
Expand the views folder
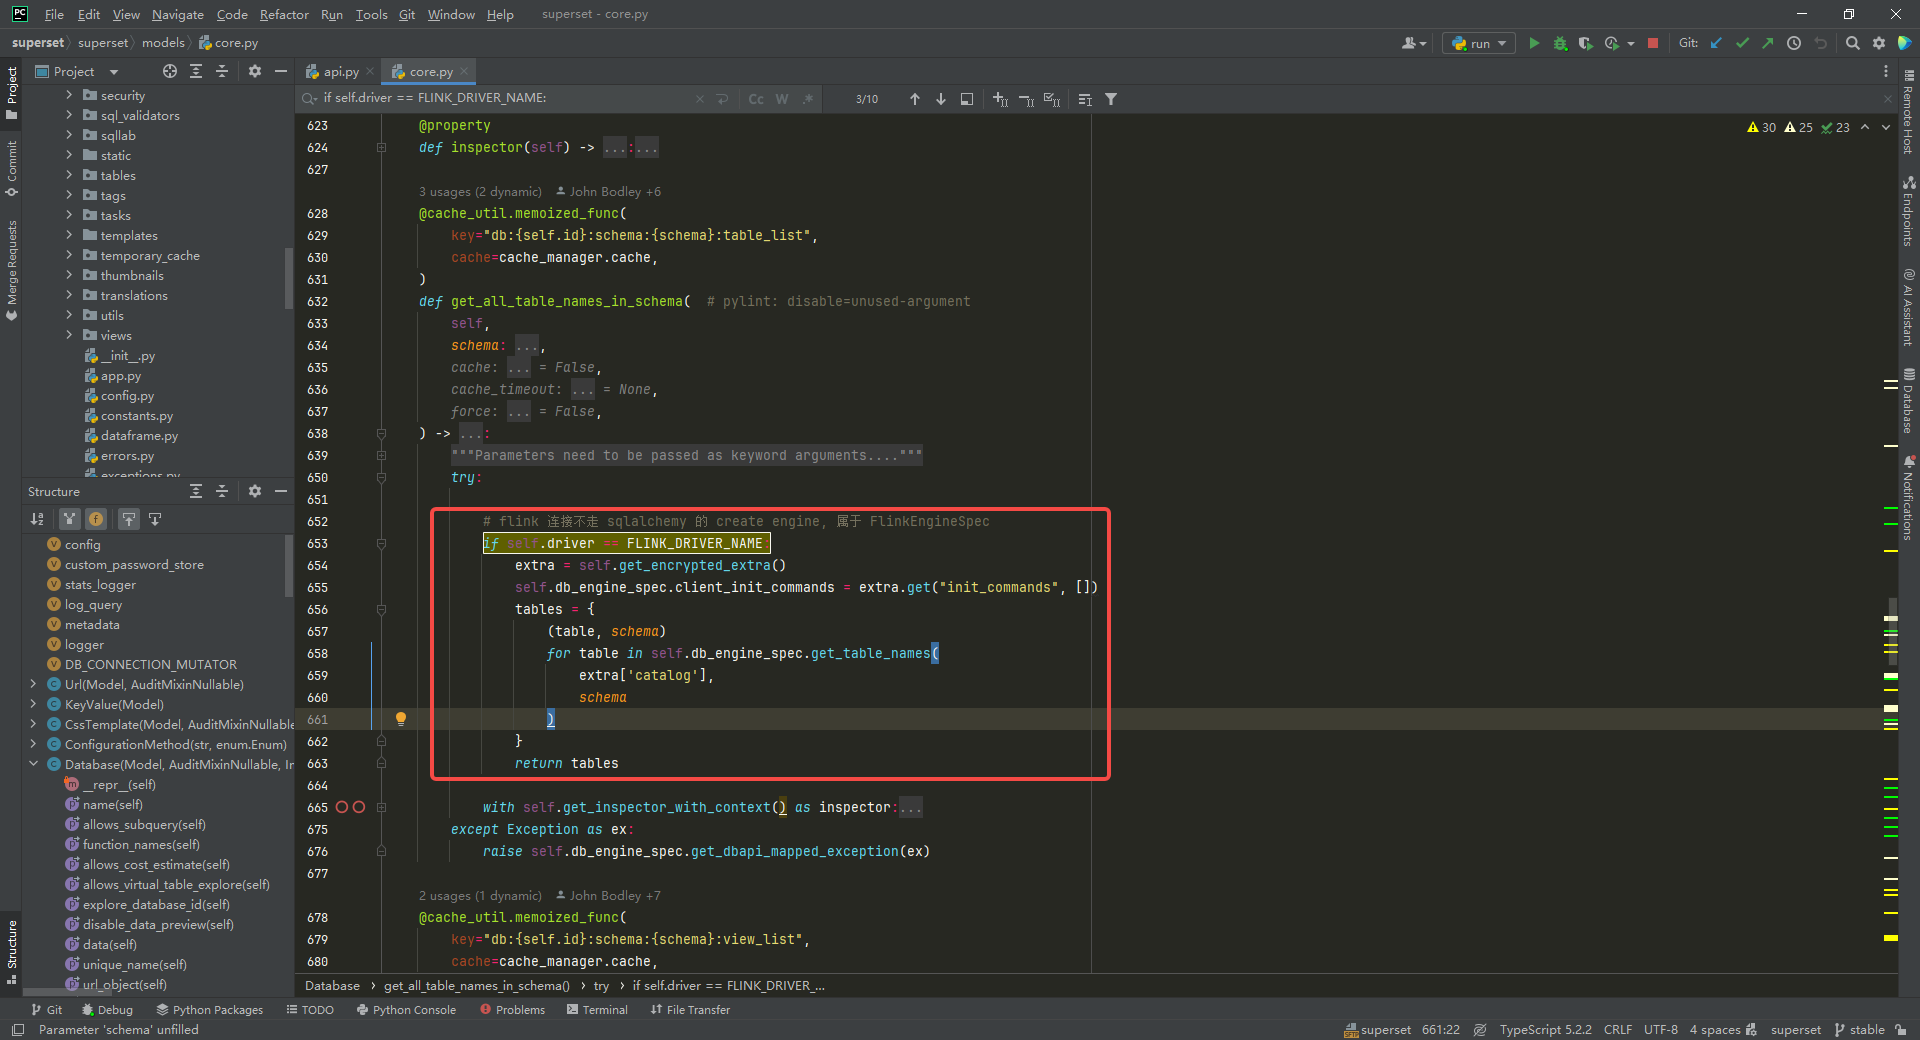pos(69,335)
